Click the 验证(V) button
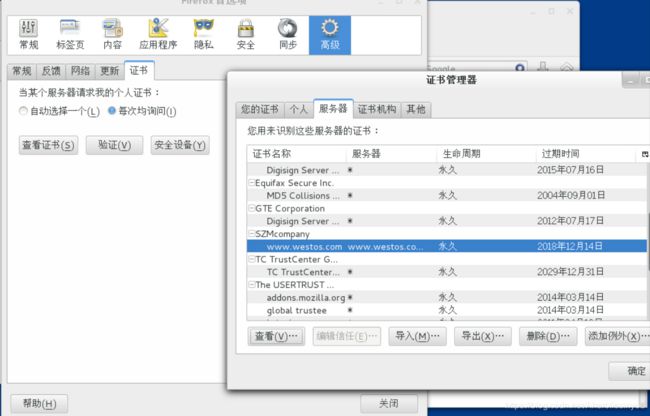 114,145
